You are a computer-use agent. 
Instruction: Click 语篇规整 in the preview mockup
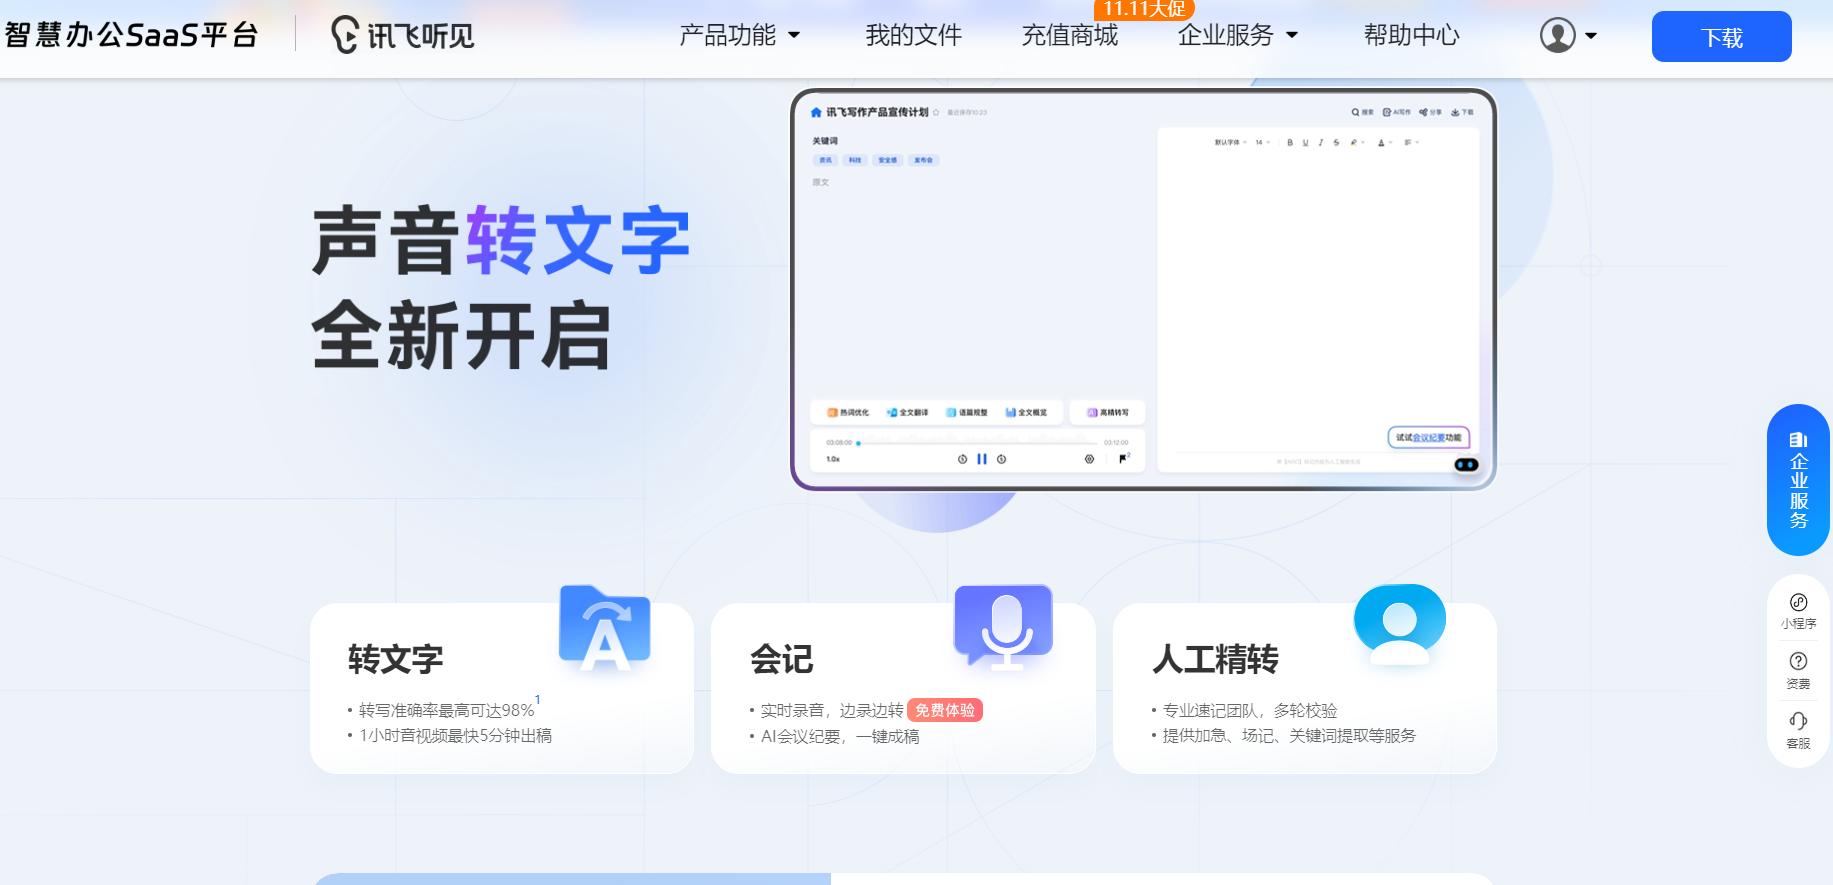click(x=967, y=412)
